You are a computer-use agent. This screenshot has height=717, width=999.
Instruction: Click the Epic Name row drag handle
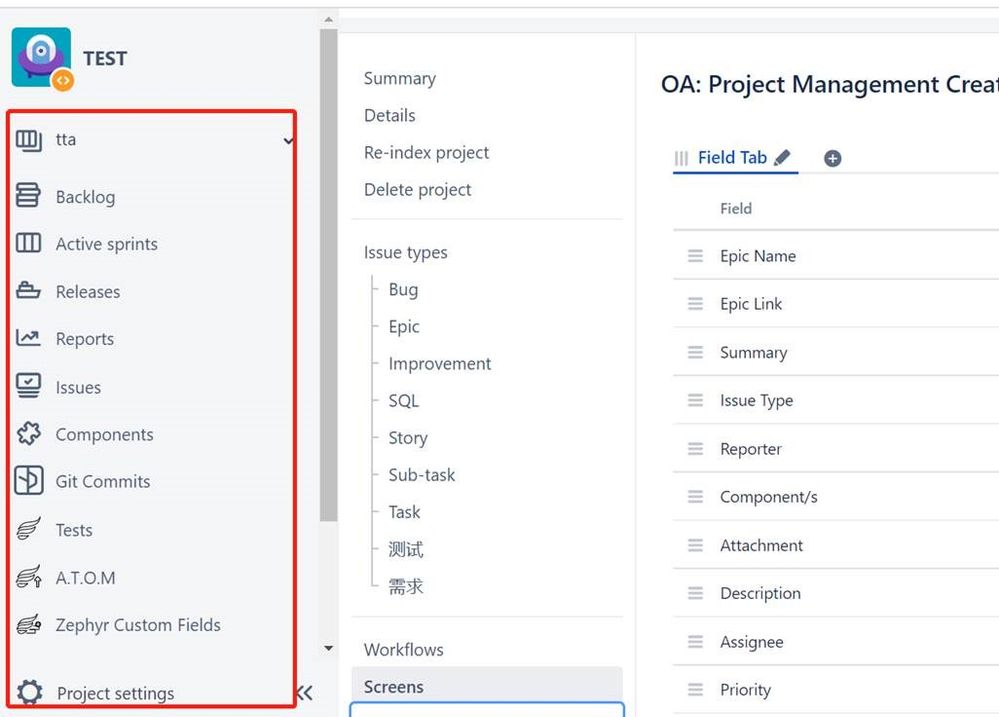[695, 256]
